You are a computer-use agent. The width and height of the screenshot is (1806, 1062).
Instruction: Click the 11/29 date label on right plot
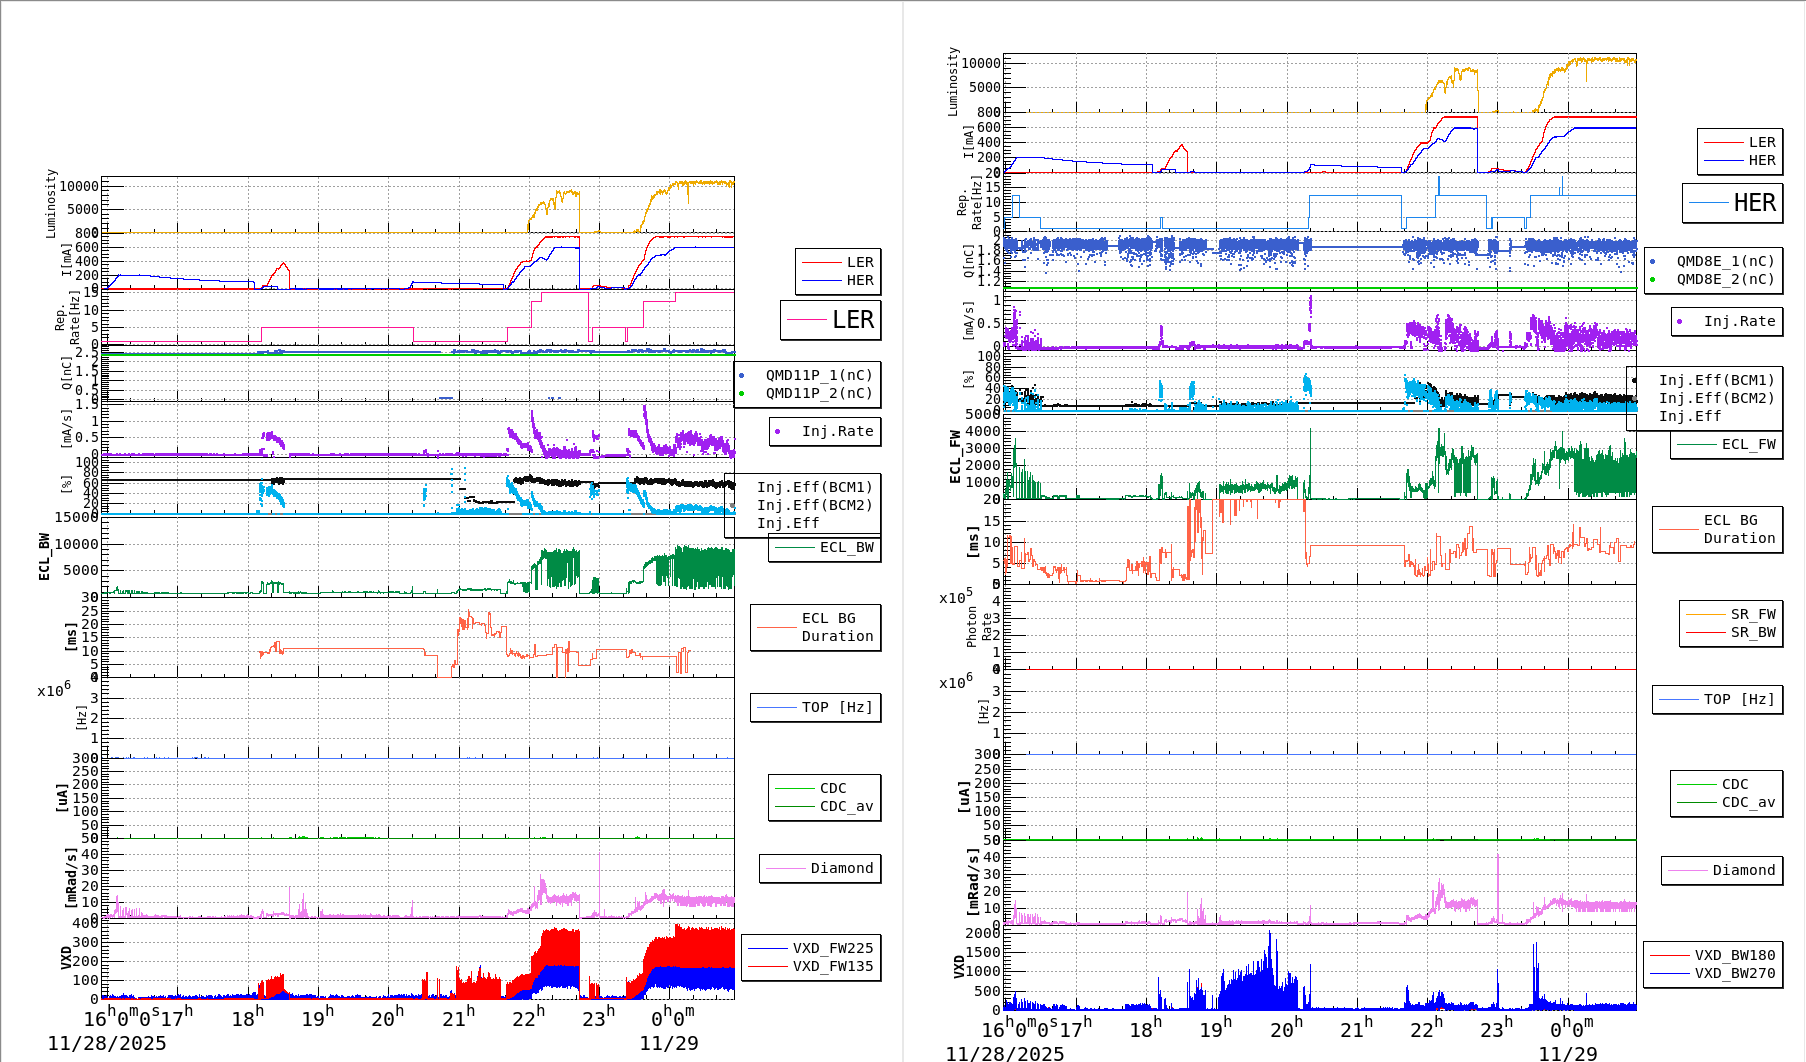pyautogui.click(x=1567, y=1053)
